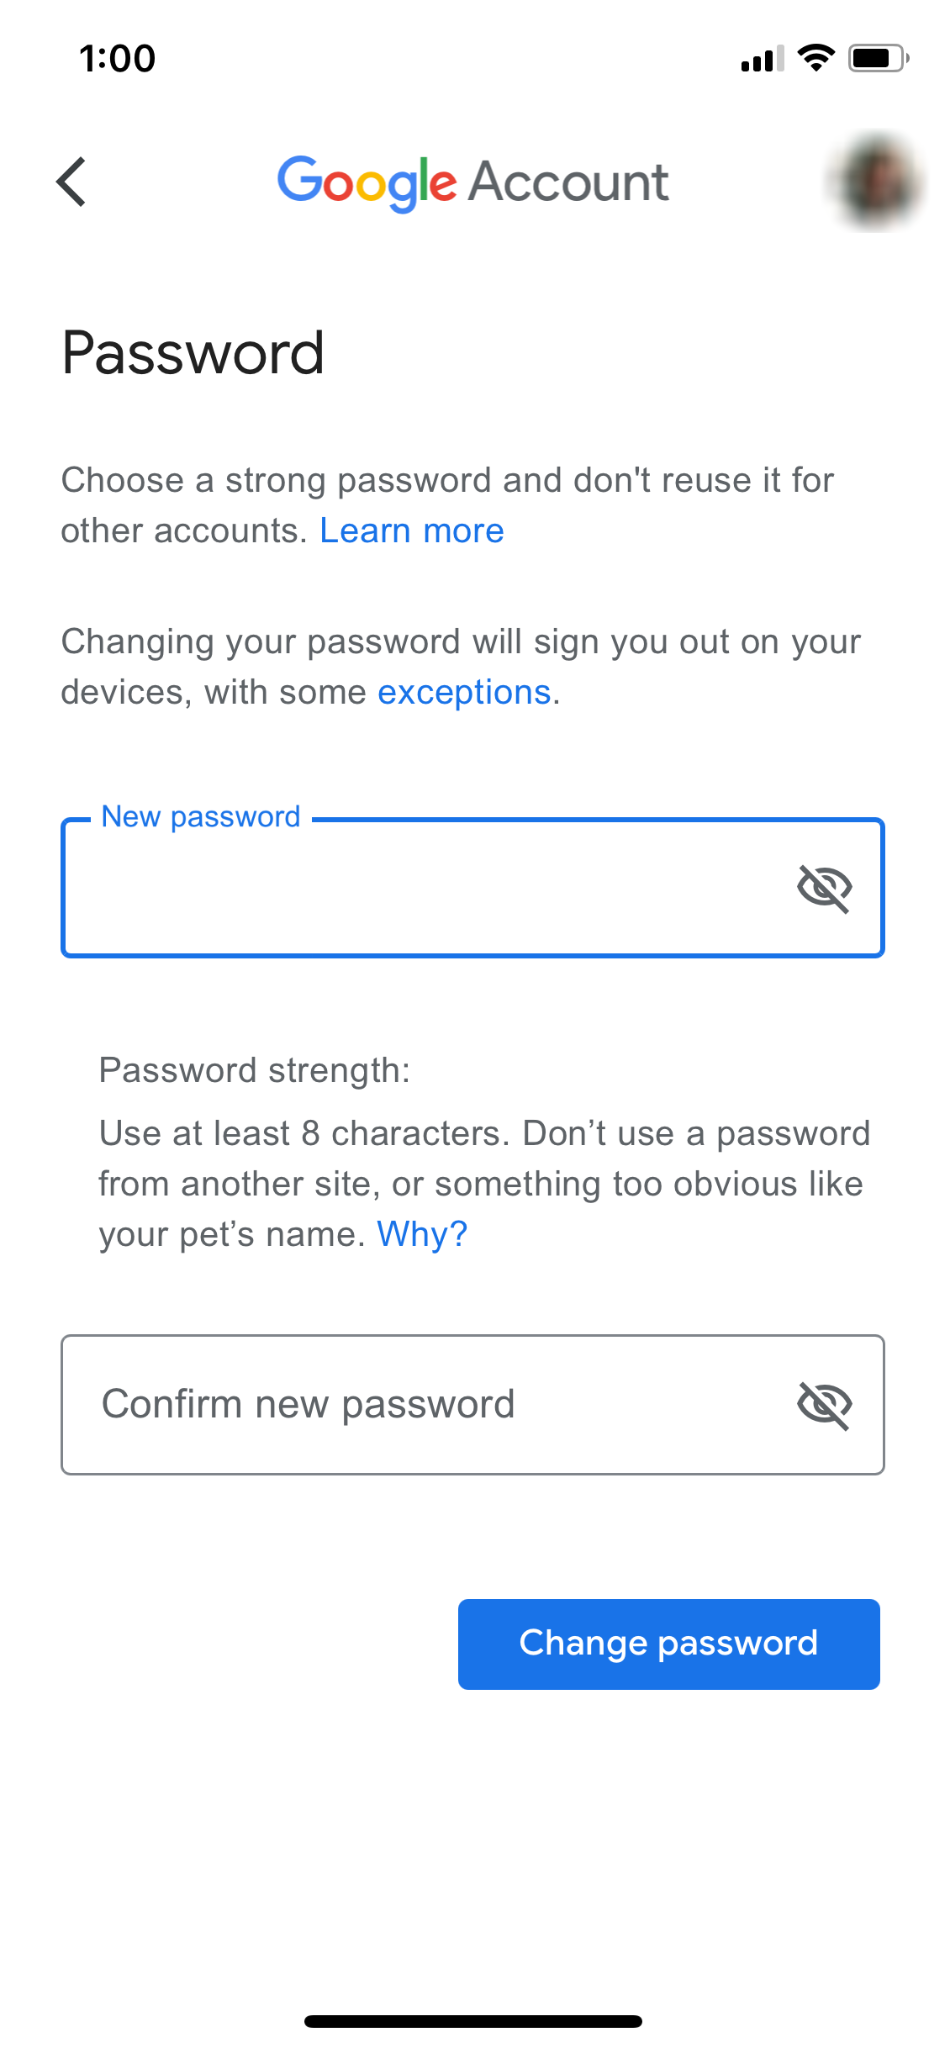Screen dimensions: 946x2048
Task: Tap the crossed-out eye icon in New password field
Action: pos(827,885)
